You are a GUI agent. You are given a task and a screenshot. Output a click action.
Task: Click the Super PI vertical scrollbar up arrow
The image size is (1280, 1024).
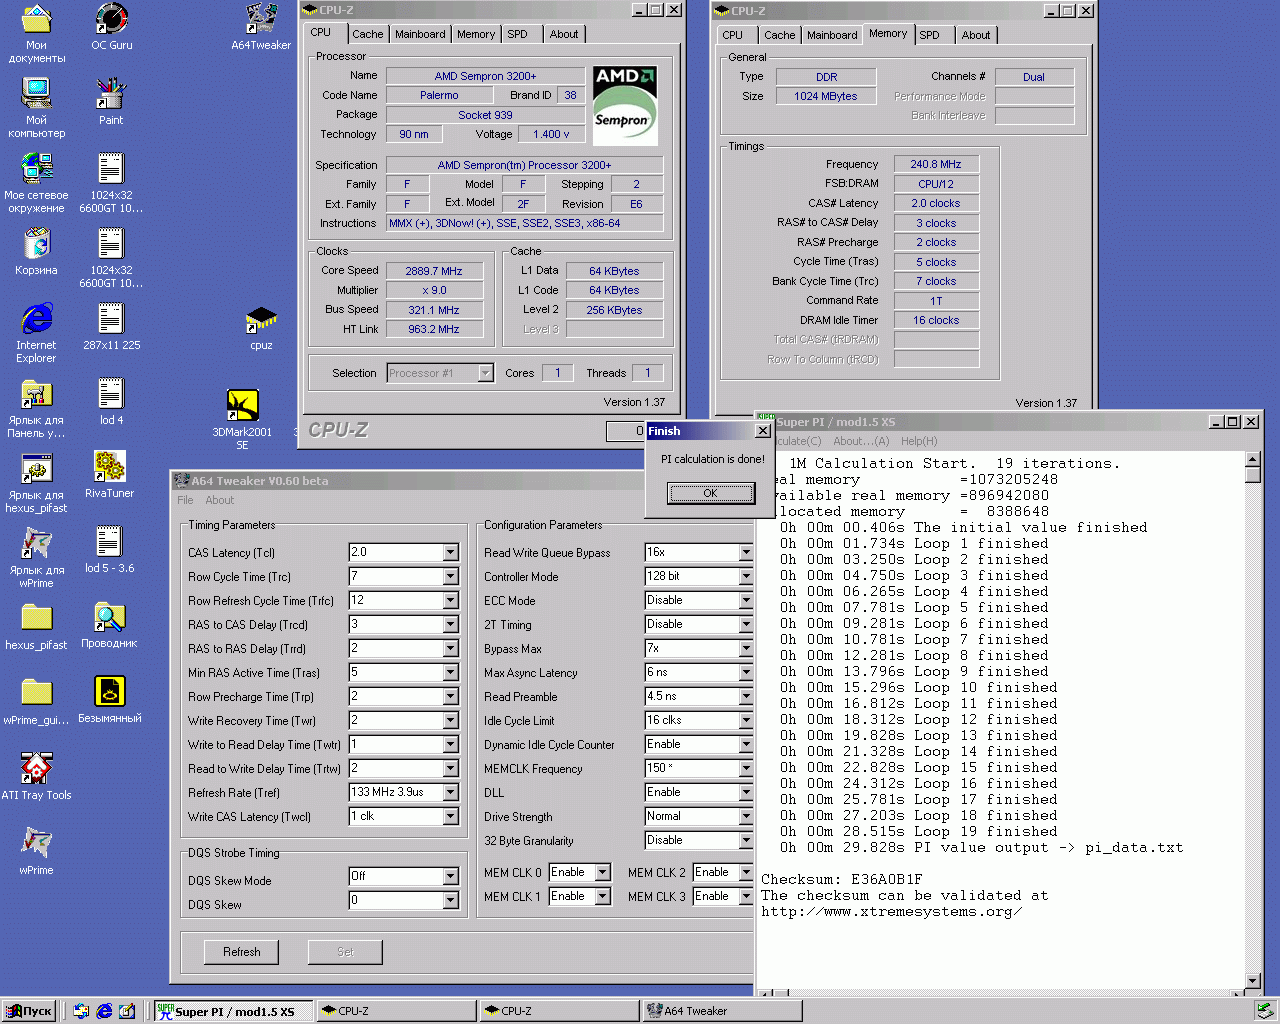[1253, 460]
